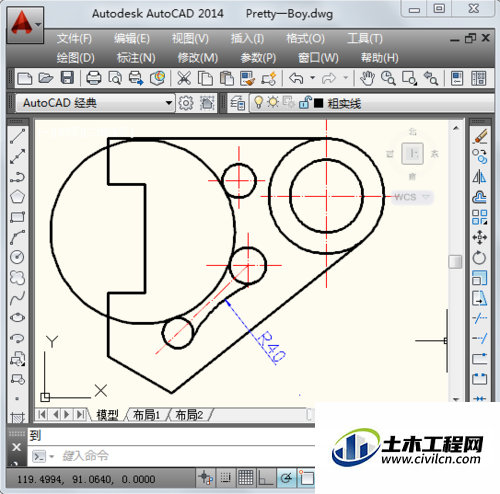500x494 pixels.
Task: Cut selection with the scissors icon
Action: click(184, 79)
